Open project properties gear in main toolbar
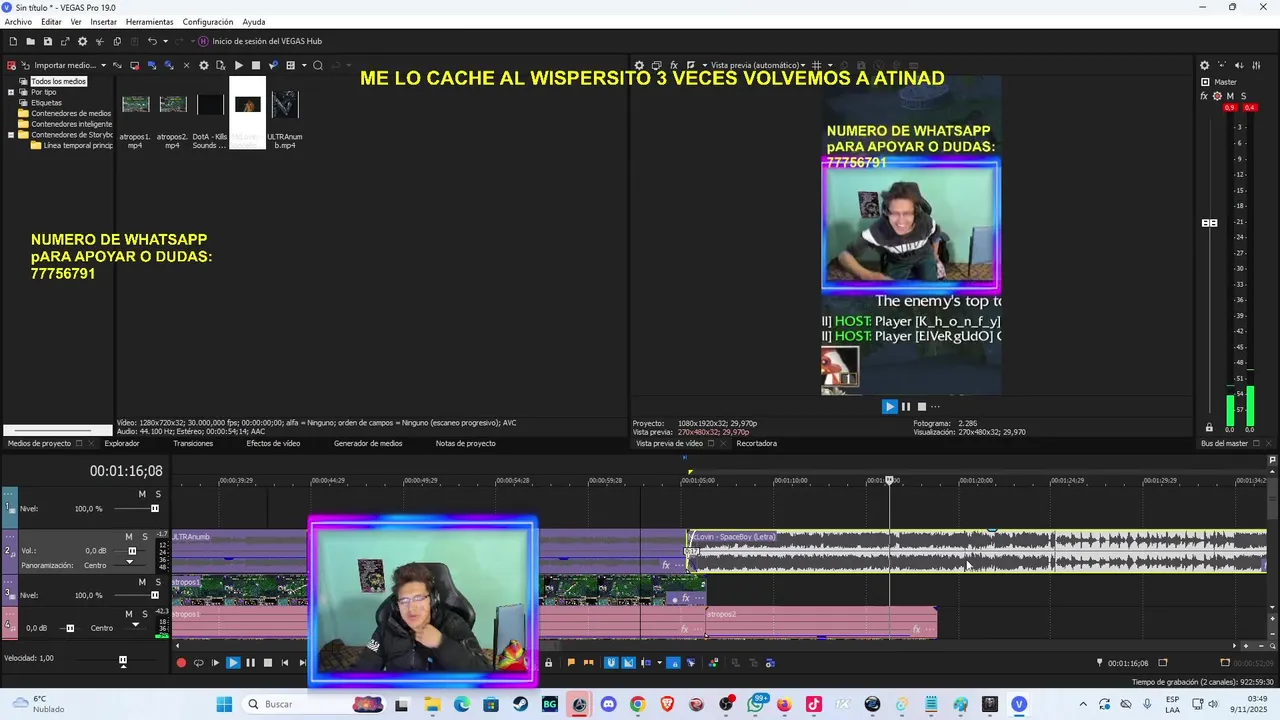Image resolution: width=1280 pixels, height=720 pixels. [82, 41]
